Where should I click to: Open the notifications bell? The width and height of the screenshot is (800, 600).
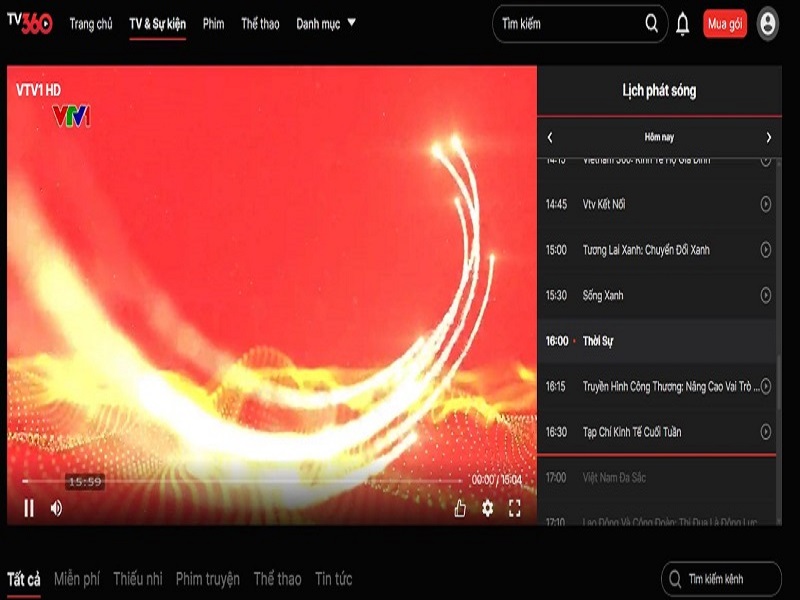point(682,24)
